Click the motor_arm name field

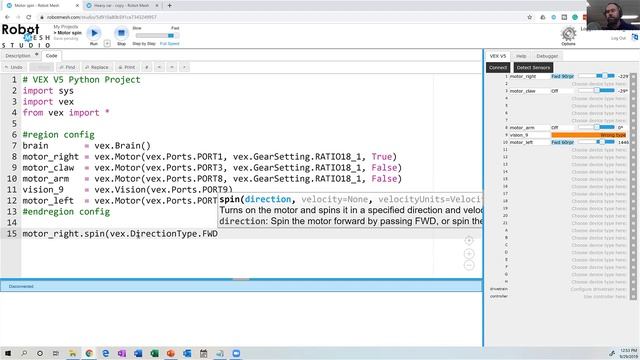coord(529,128)
